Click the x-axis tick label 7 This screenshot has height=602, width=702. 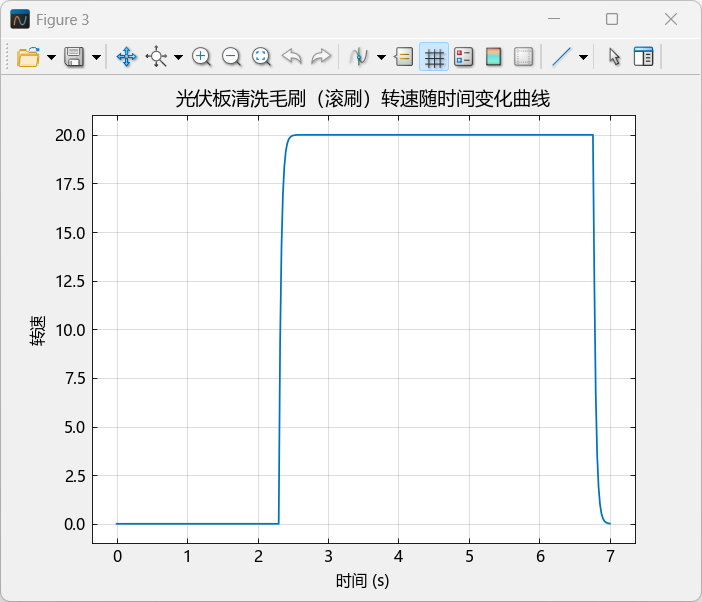click(x=610, y=556)
